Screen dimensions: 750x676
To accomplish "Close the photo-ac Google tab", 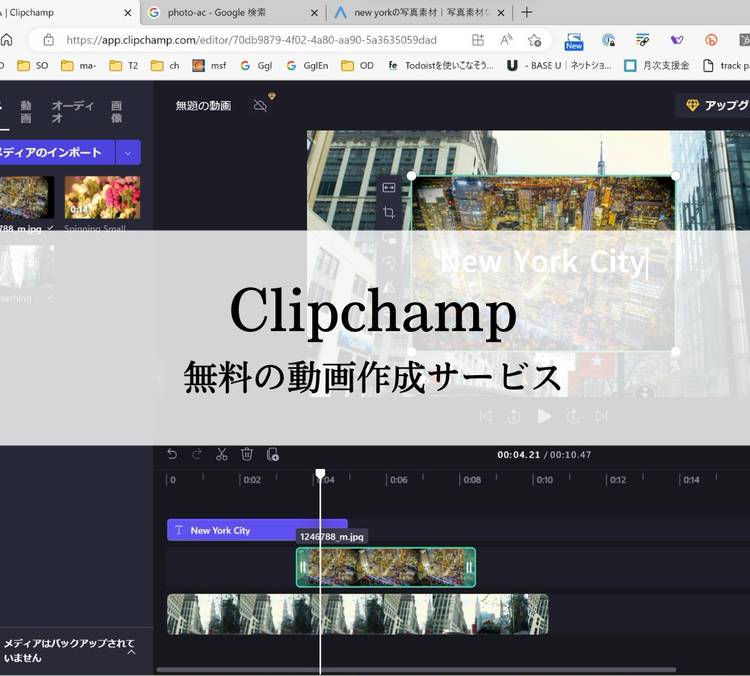I will (x=314, y=13).
